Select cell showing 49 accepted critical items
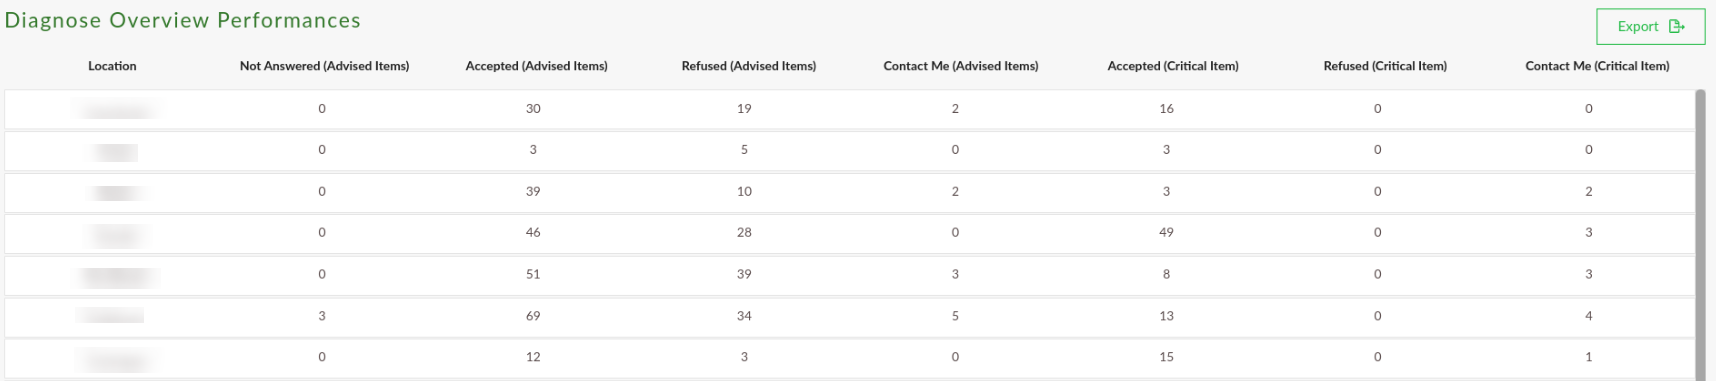This screenshot has width=1716, height=381. click(x=1166, y=233)
